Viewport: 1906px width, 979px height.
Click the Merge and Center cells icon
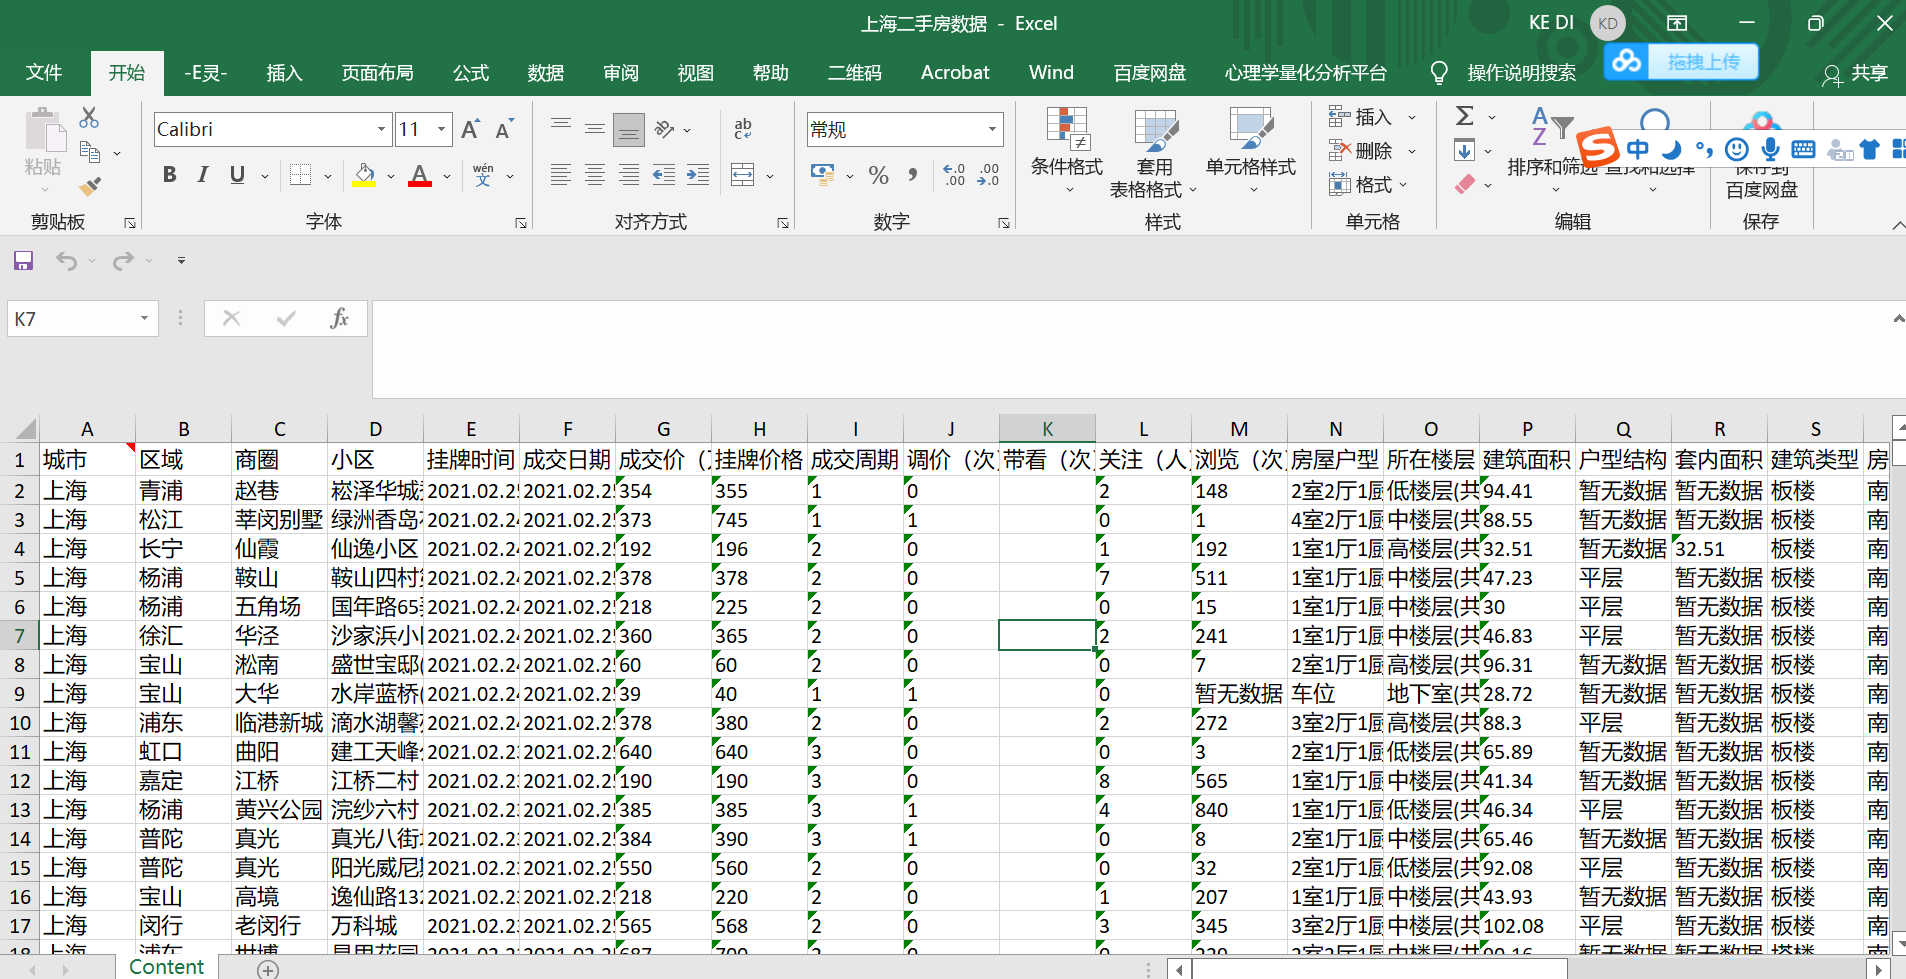(x=743, y=176)
